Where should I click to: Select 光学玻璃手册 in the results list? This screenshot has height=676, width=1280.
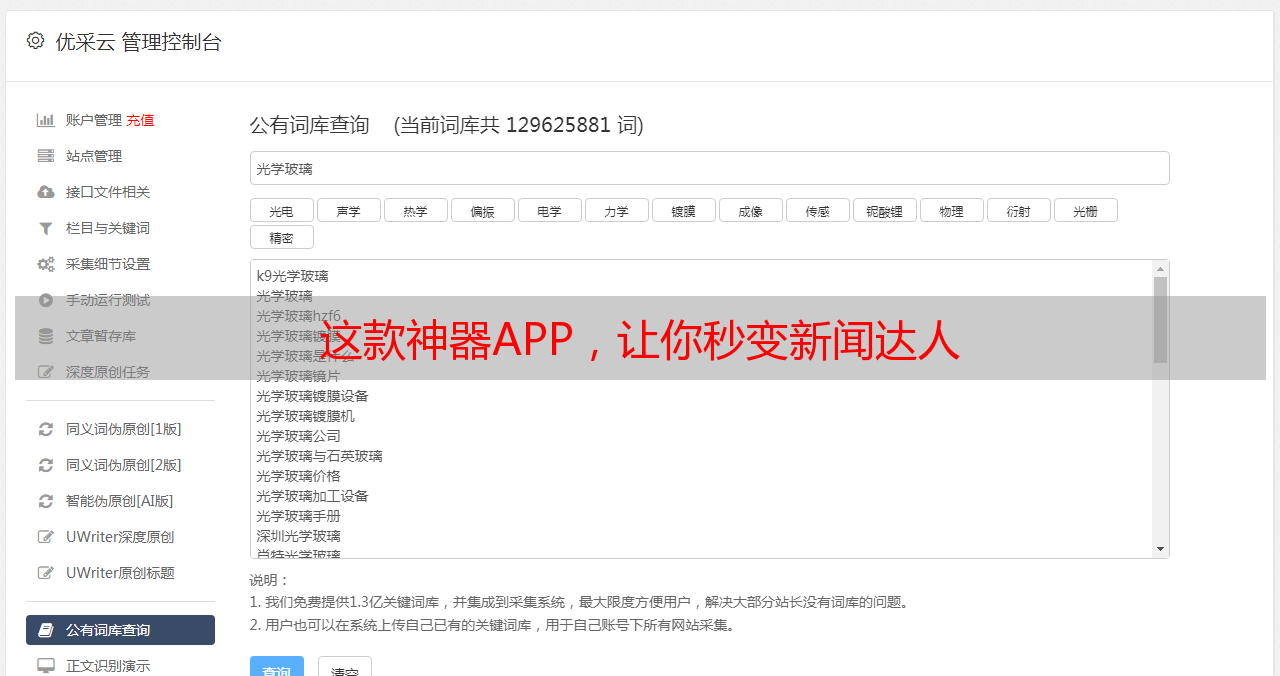coord(298,516)
